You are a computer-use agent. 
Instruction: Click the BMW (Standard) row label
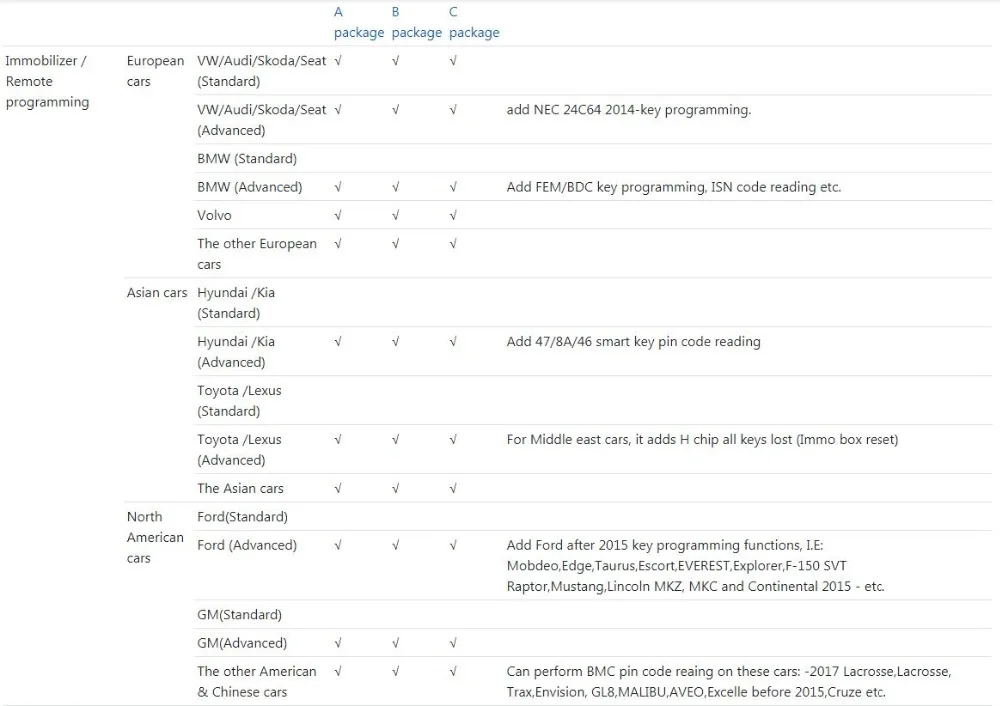(247, 158)
